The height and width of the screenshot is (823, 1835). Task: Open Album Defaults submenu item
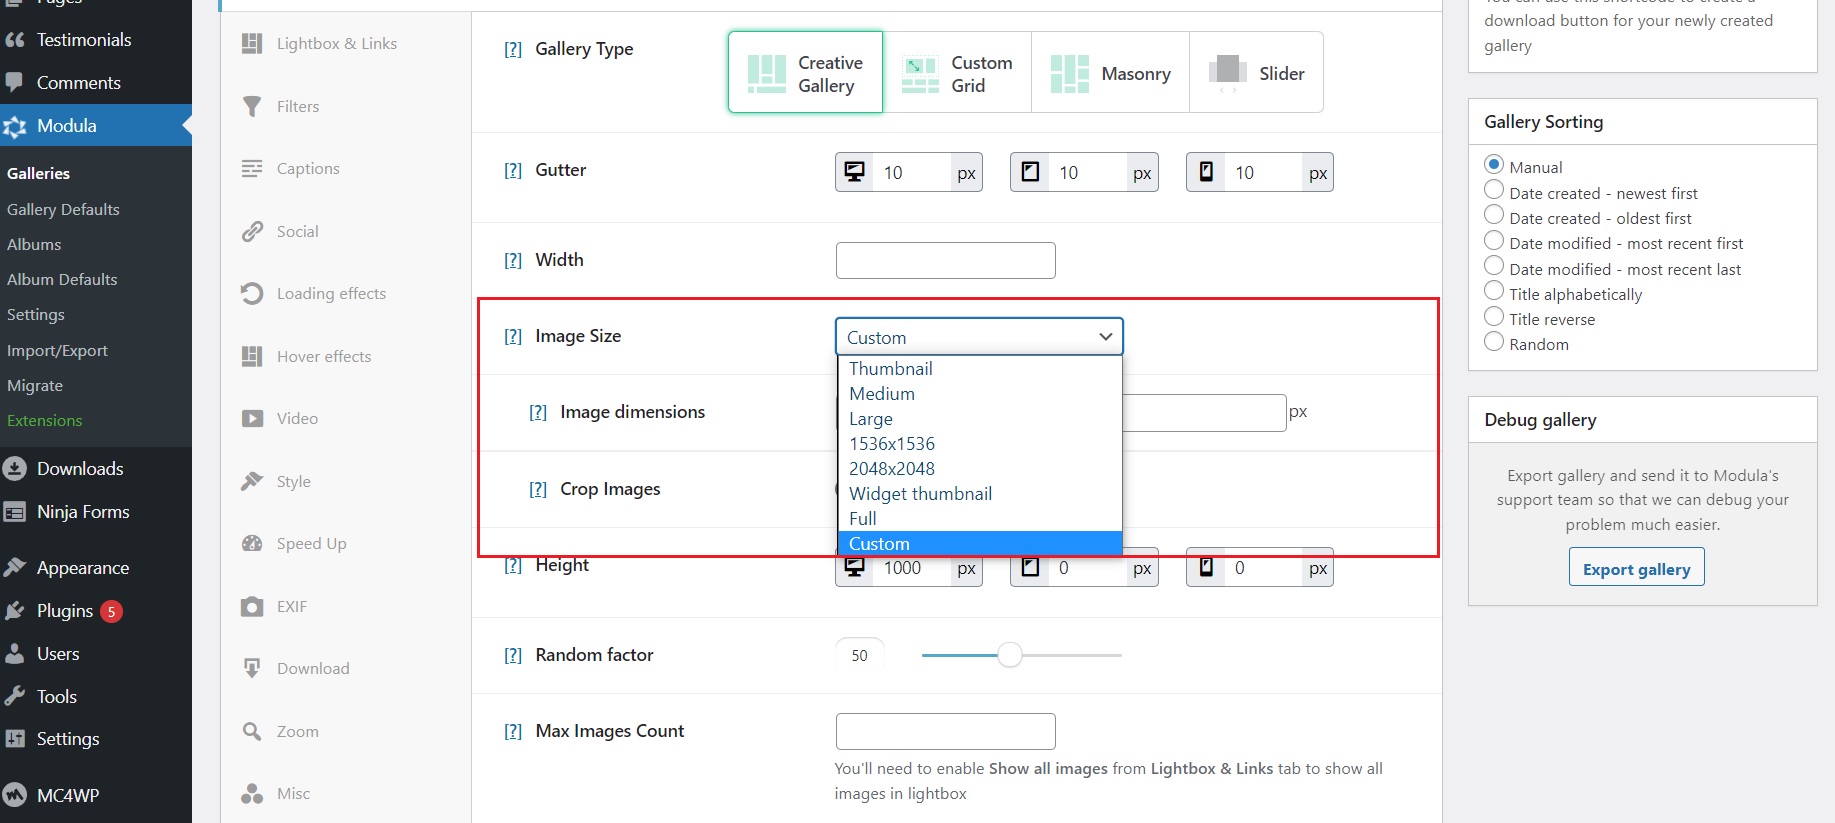pyautogui.click(x=62, y=279)
